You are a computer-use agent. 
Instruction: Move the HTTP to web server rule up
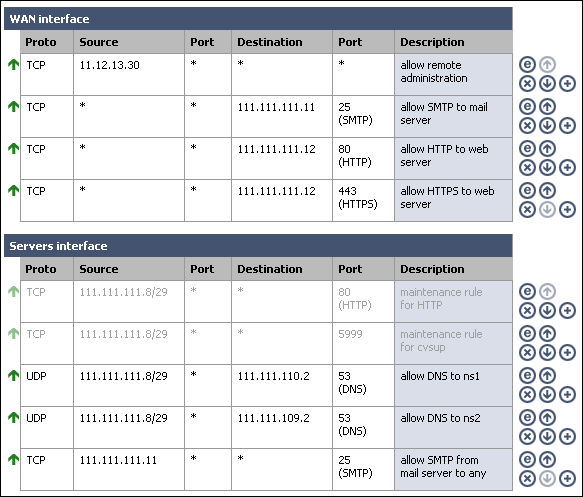(547, 149)
